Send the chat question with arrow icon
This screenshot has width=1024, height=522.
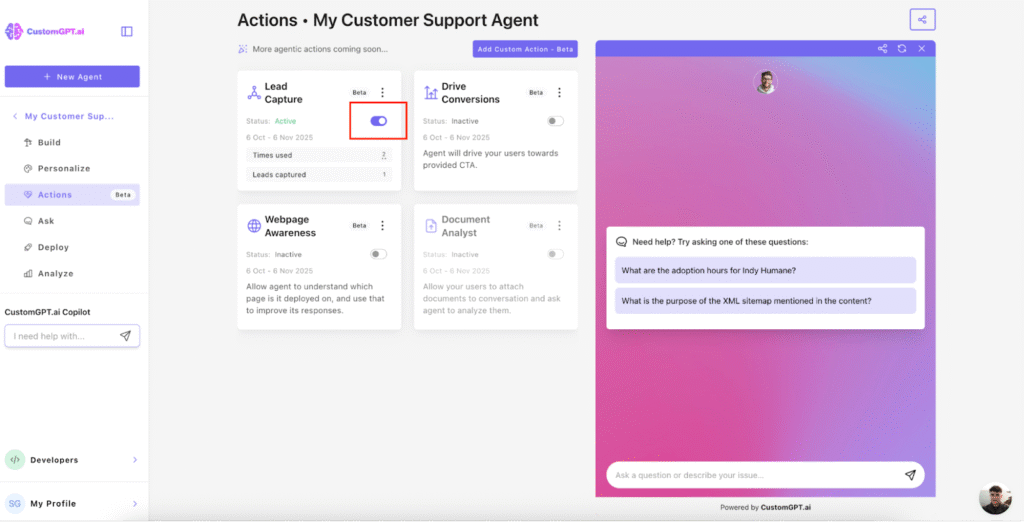tap(910, 475)
